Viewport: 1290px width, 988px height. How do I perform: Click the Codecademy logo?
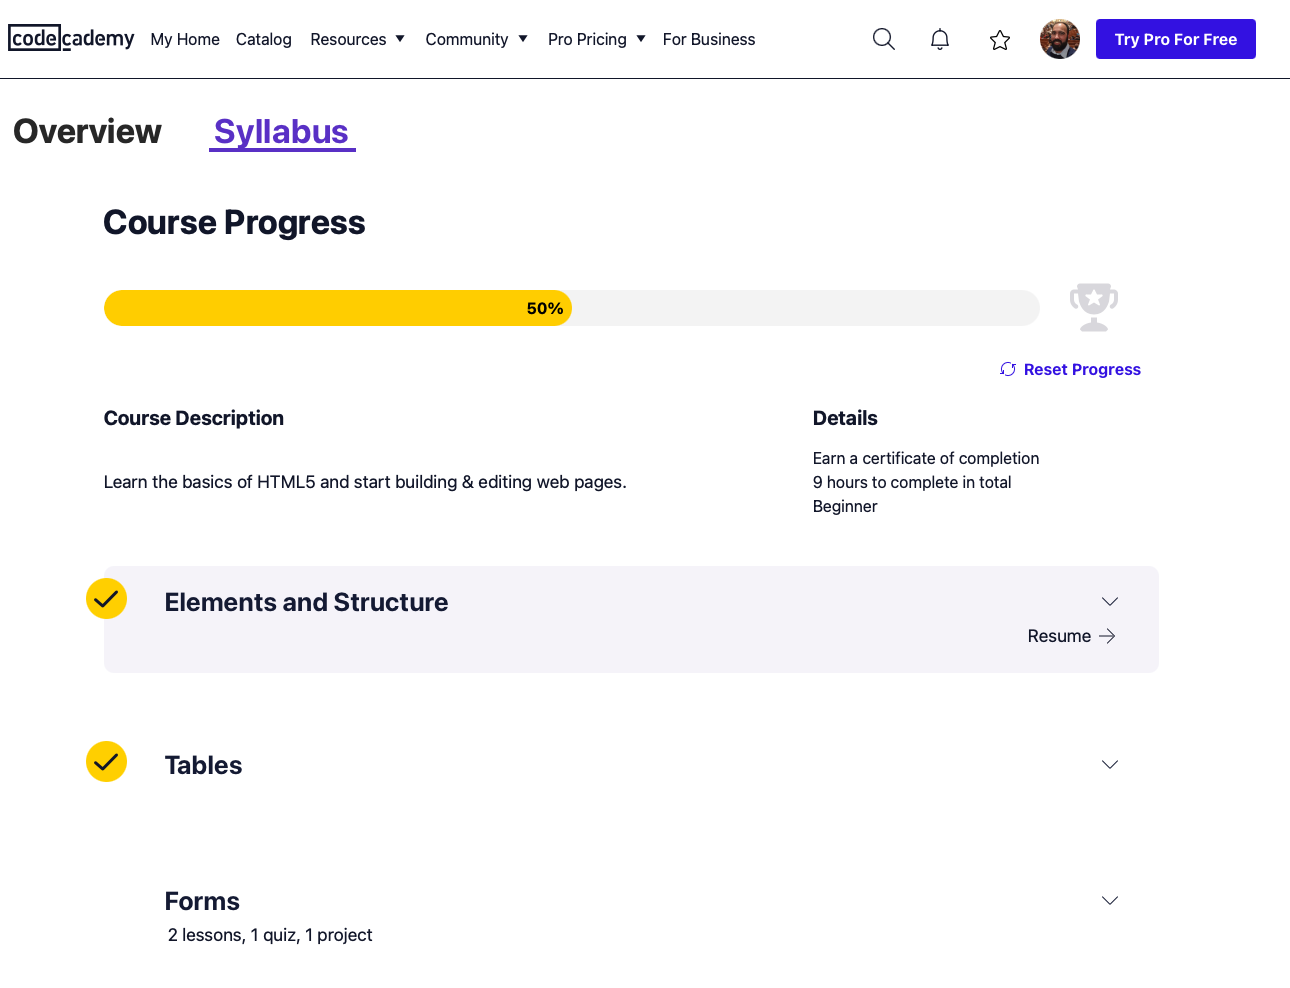[x=71, y=38]
